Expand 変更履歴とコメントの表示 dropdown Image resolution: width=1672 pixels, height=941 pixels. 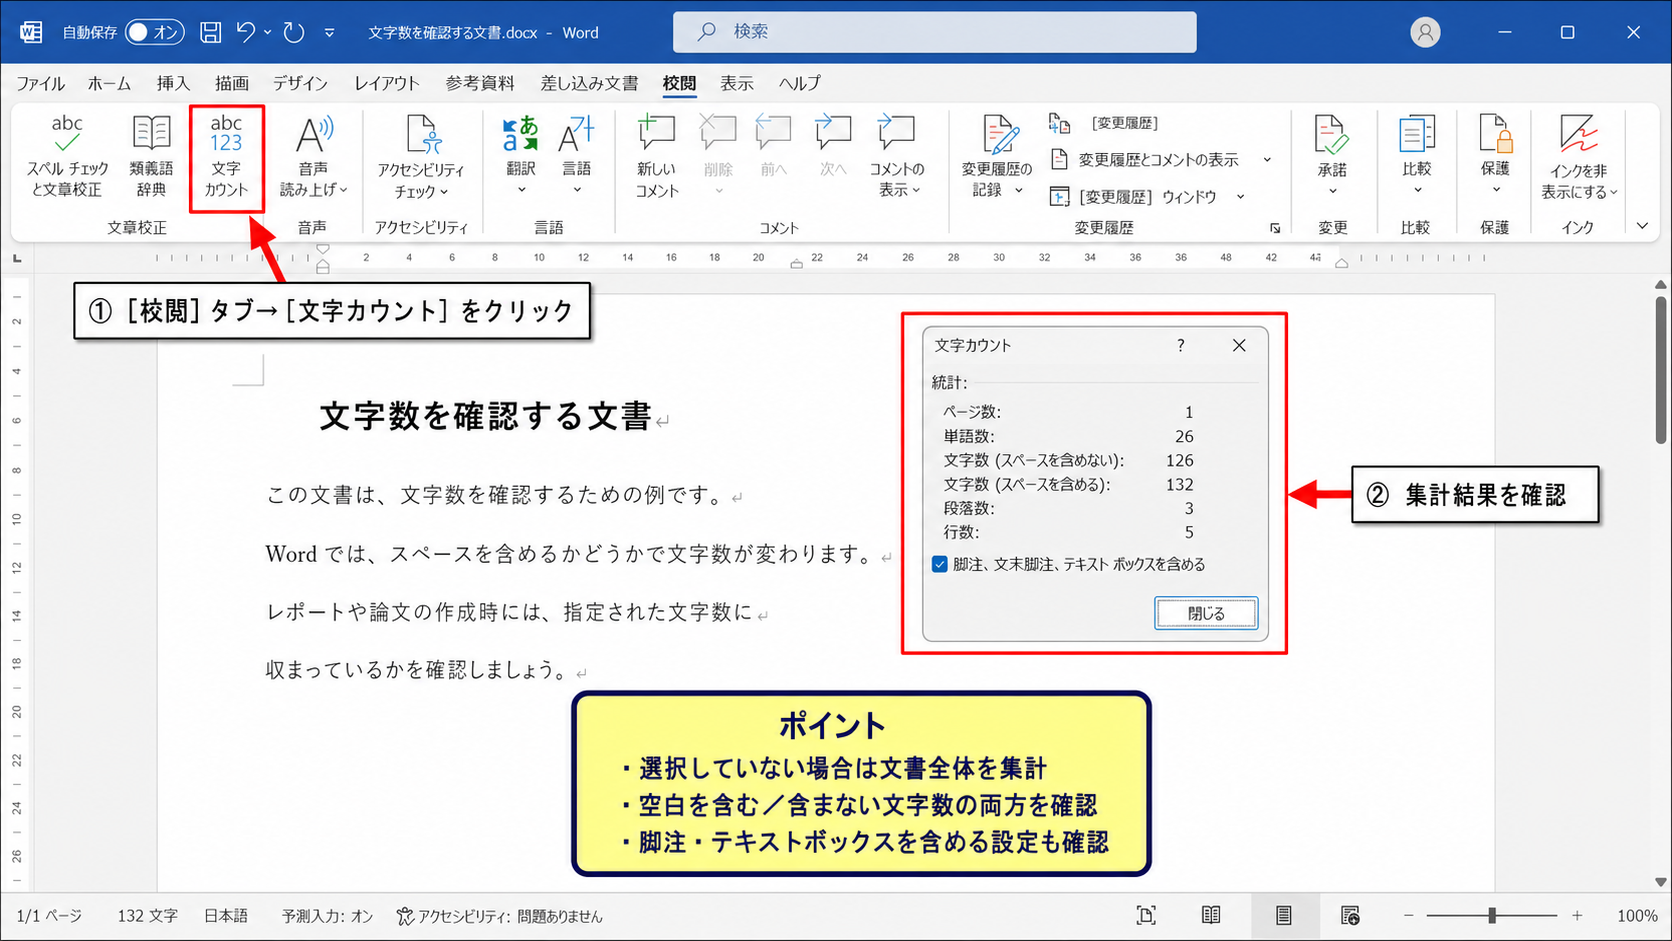point(1267,160)
